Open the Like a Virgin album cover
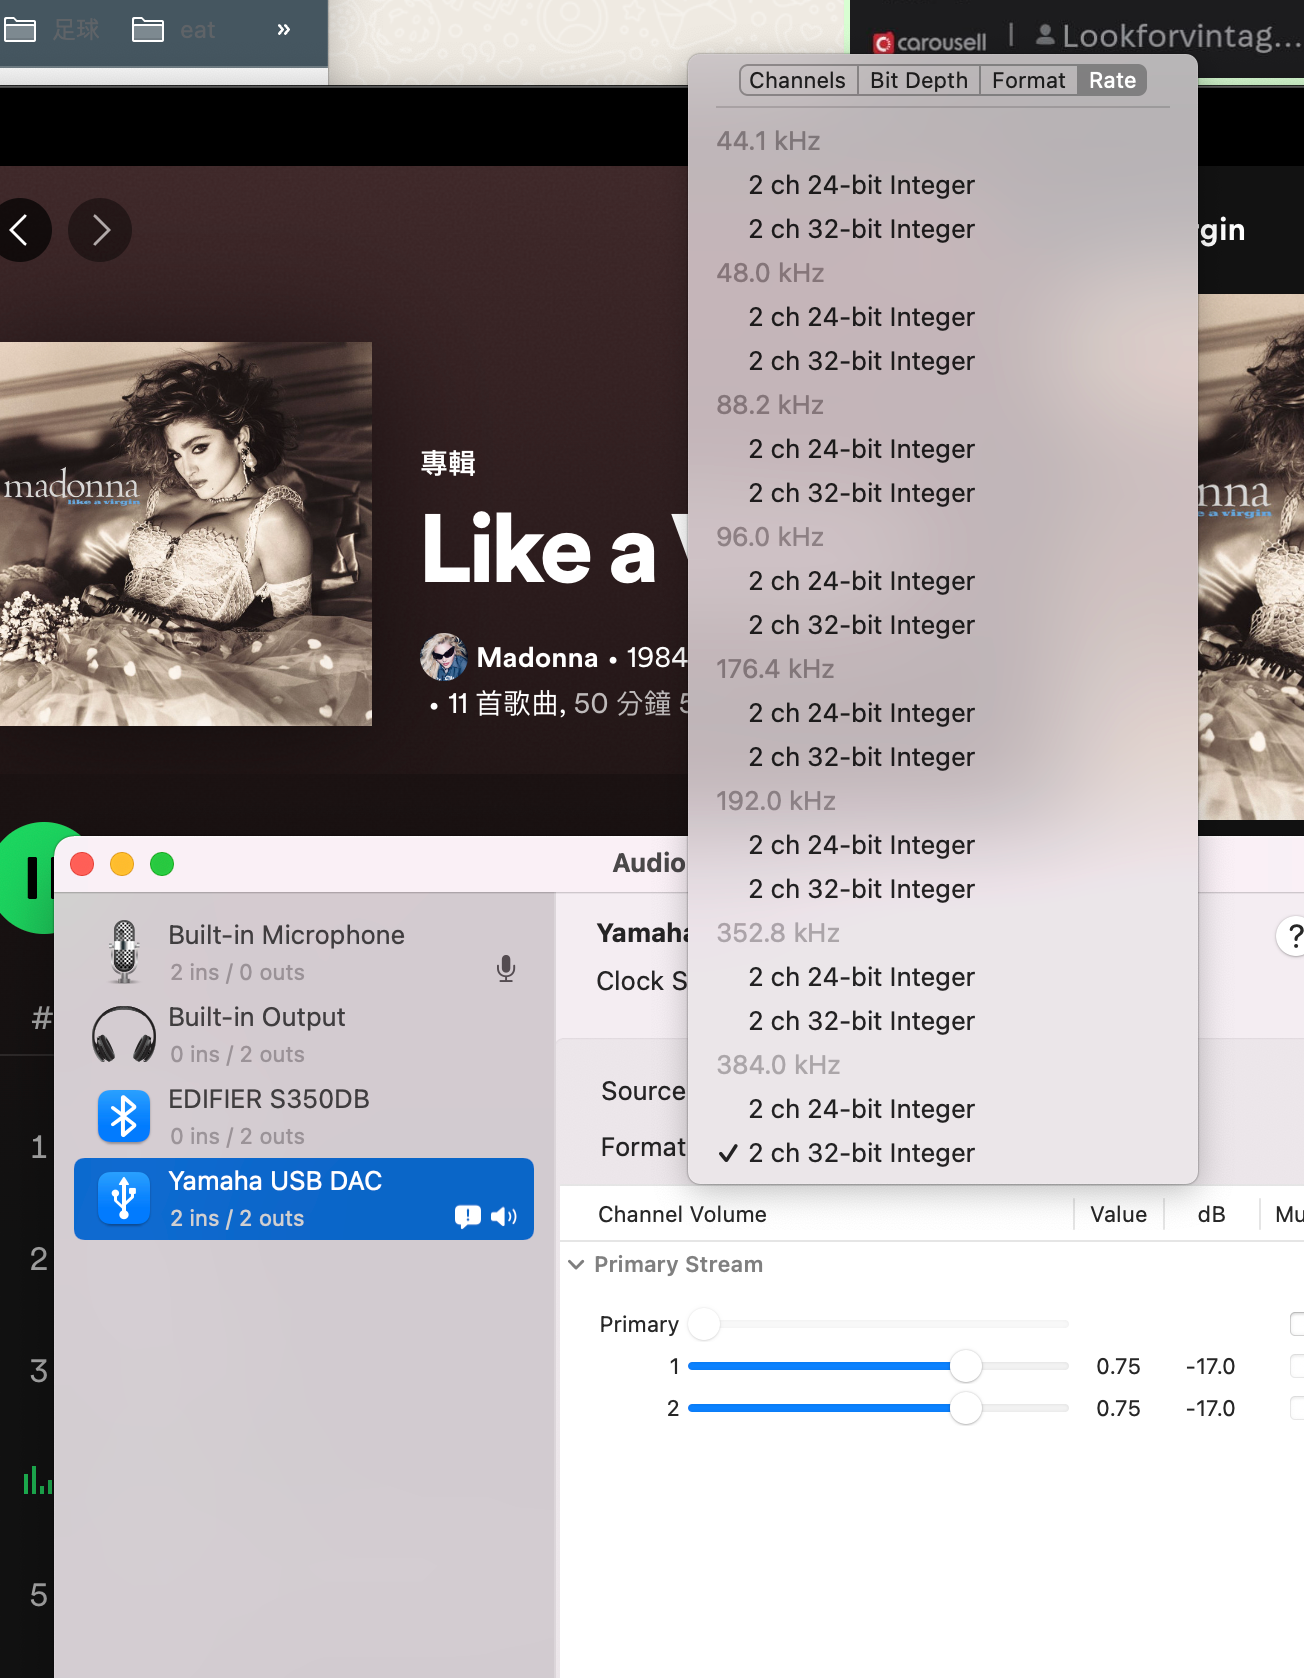 pos(186,534)
